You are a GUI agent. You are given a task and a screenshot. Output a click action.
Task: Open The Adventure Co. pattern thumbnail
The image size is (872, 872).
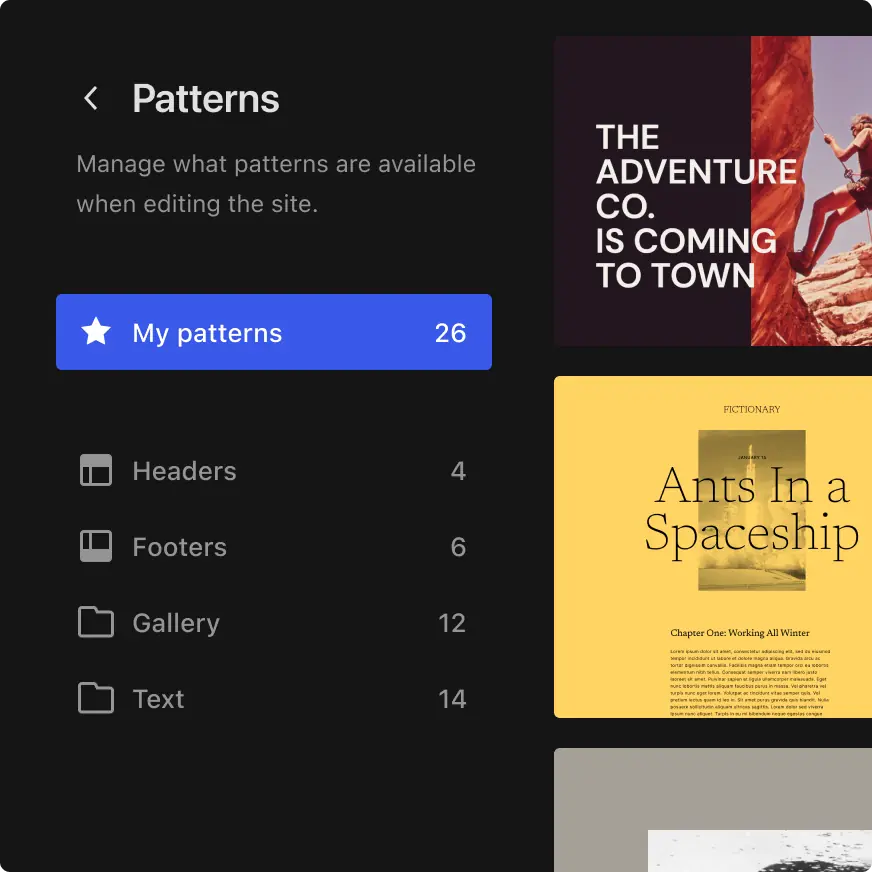(x=712, y=192)
